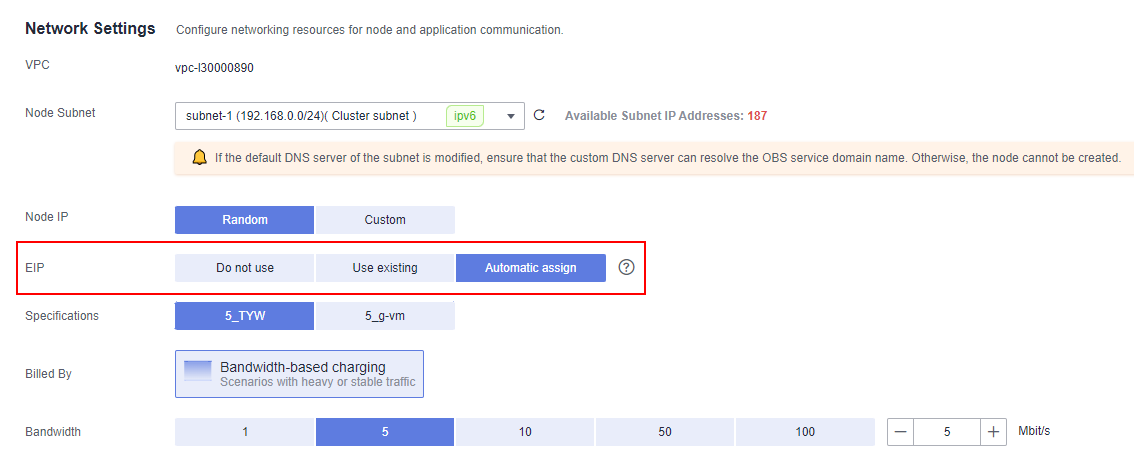Choose Use existing EIP option

tap(385, 268)
